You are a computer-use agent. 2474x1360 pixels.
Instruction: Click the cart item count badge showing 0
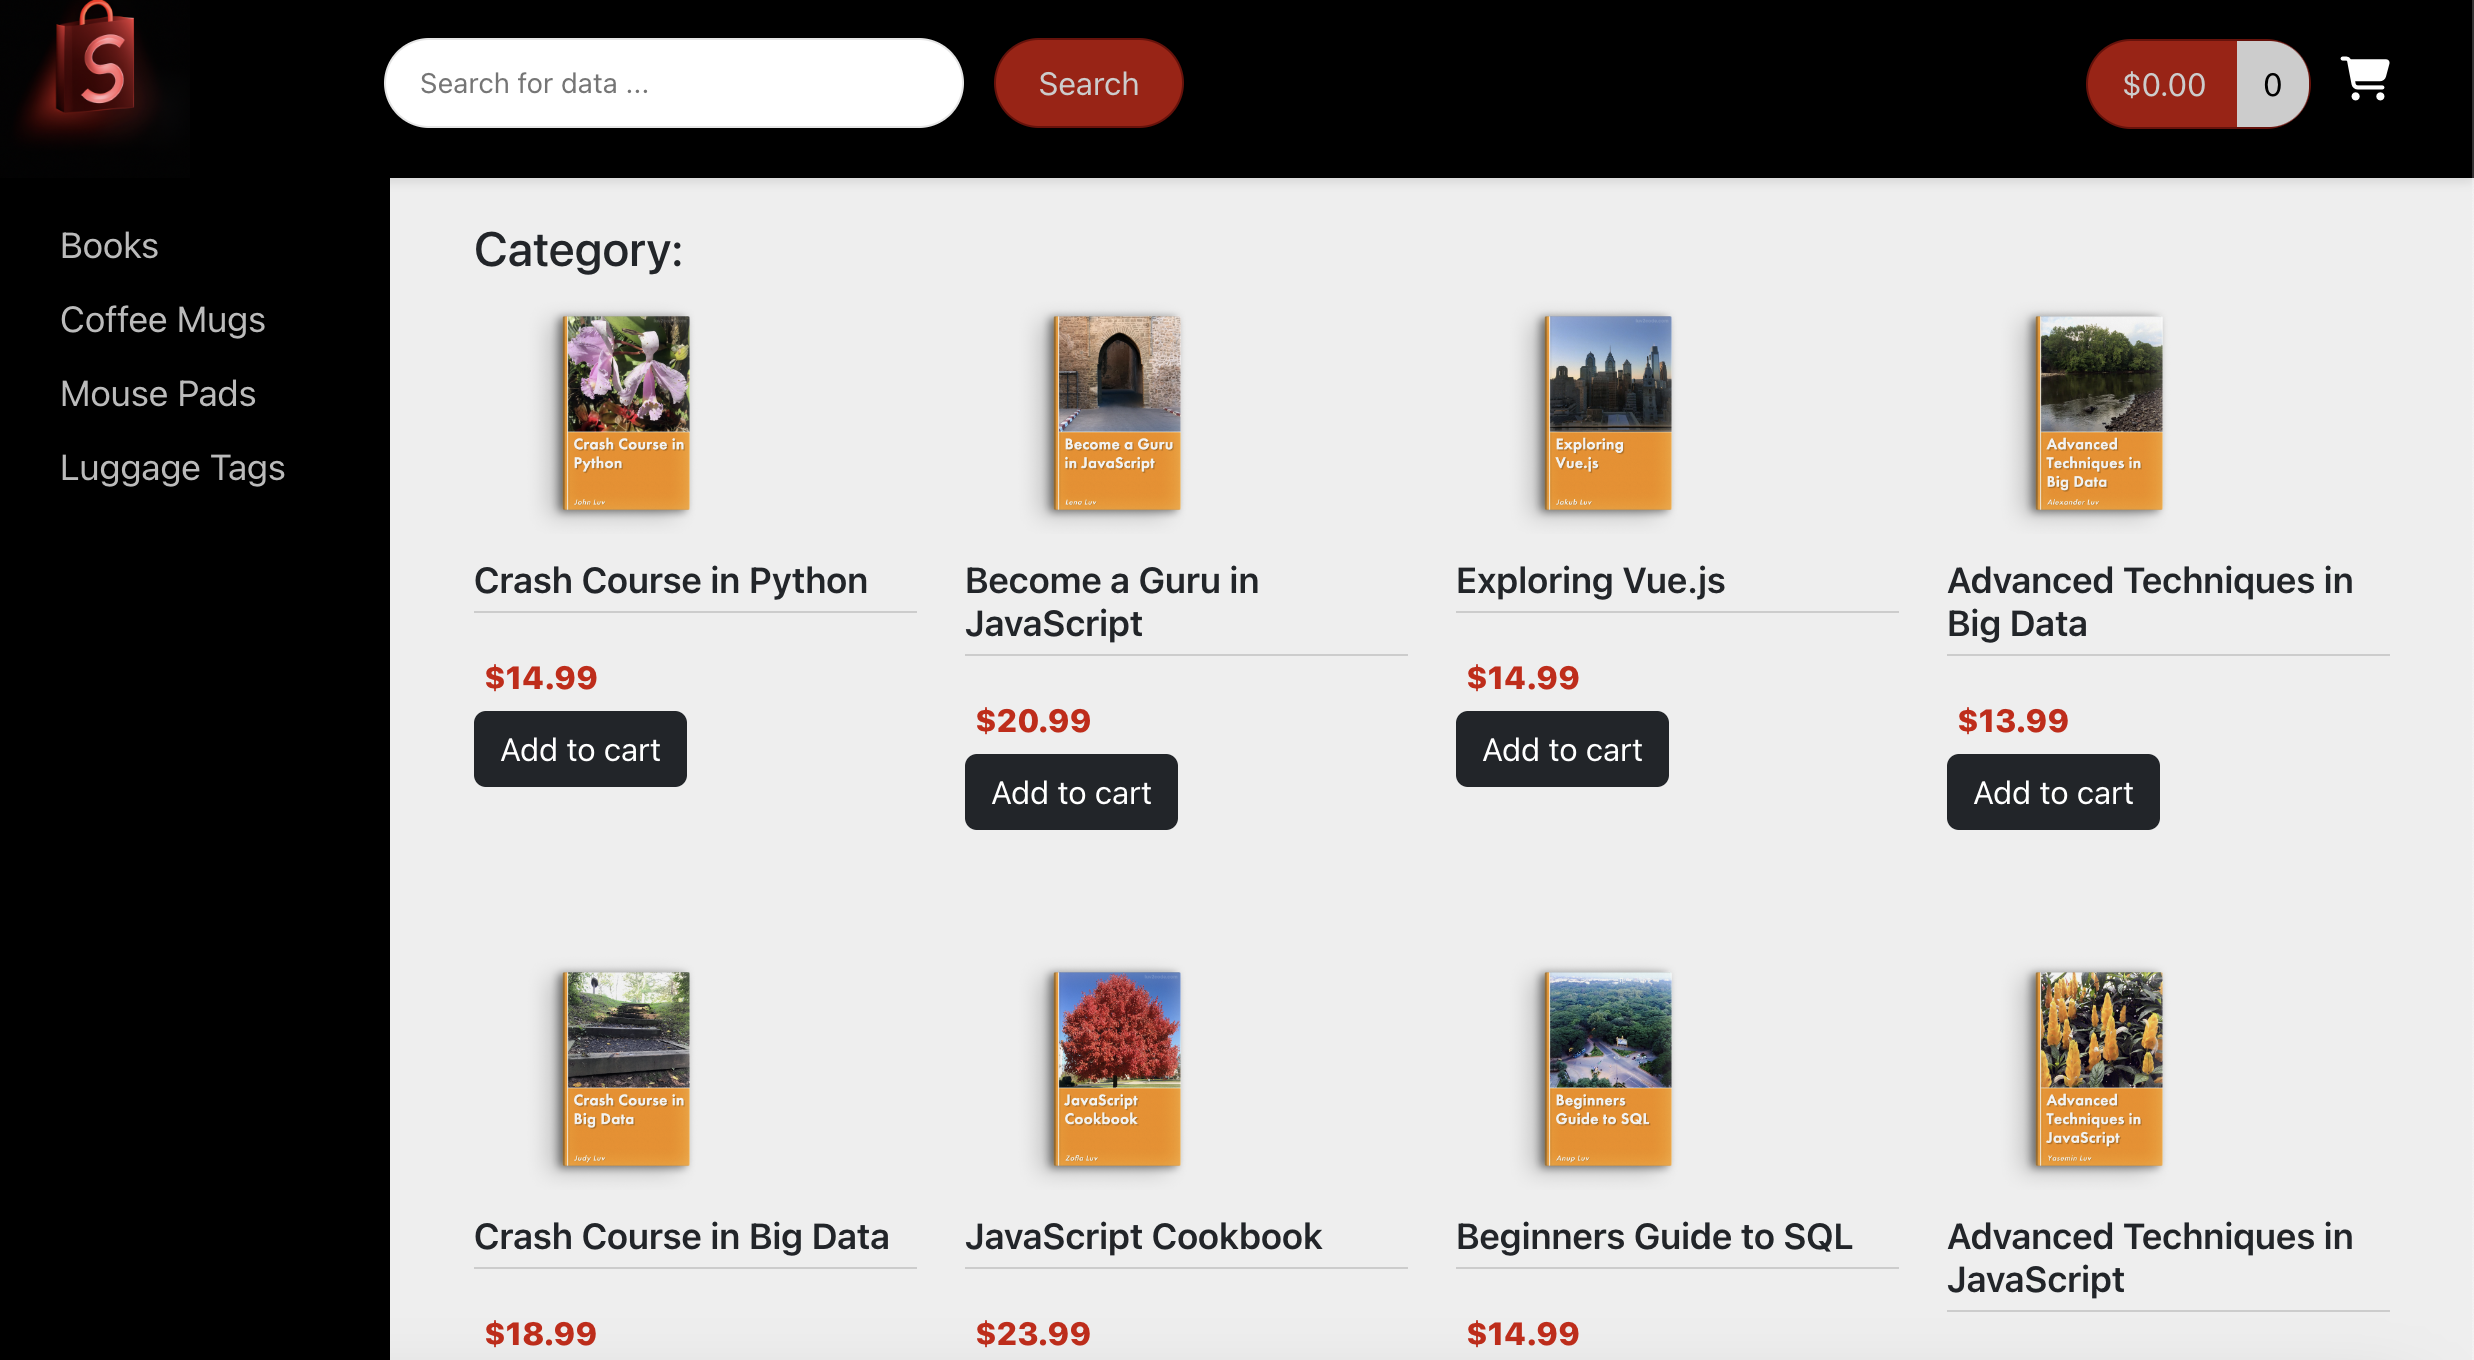coord(2272,83)
